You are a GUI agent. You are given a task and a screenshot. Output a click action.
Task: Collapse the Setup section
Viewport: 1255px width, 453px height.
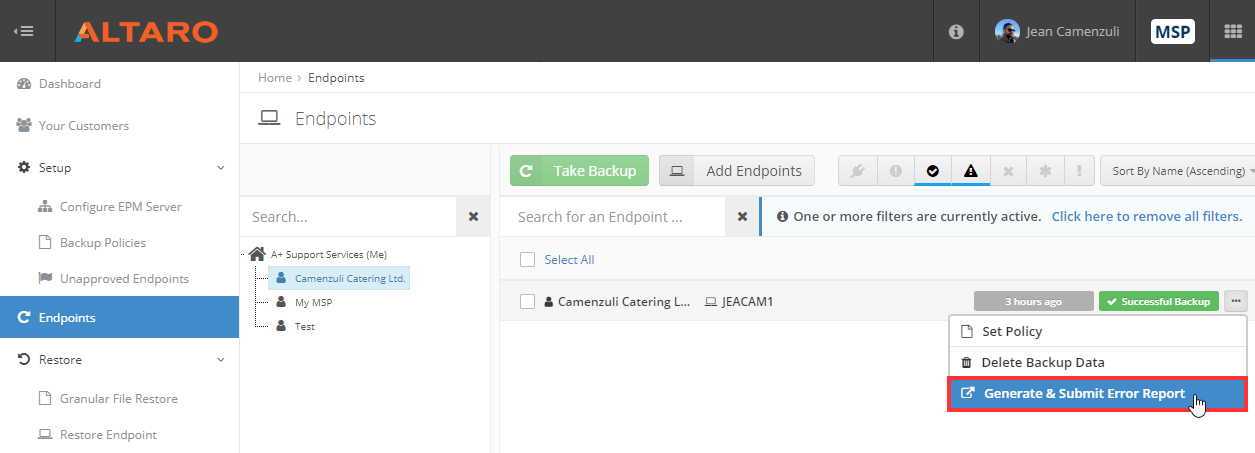[x=120, y=168]
